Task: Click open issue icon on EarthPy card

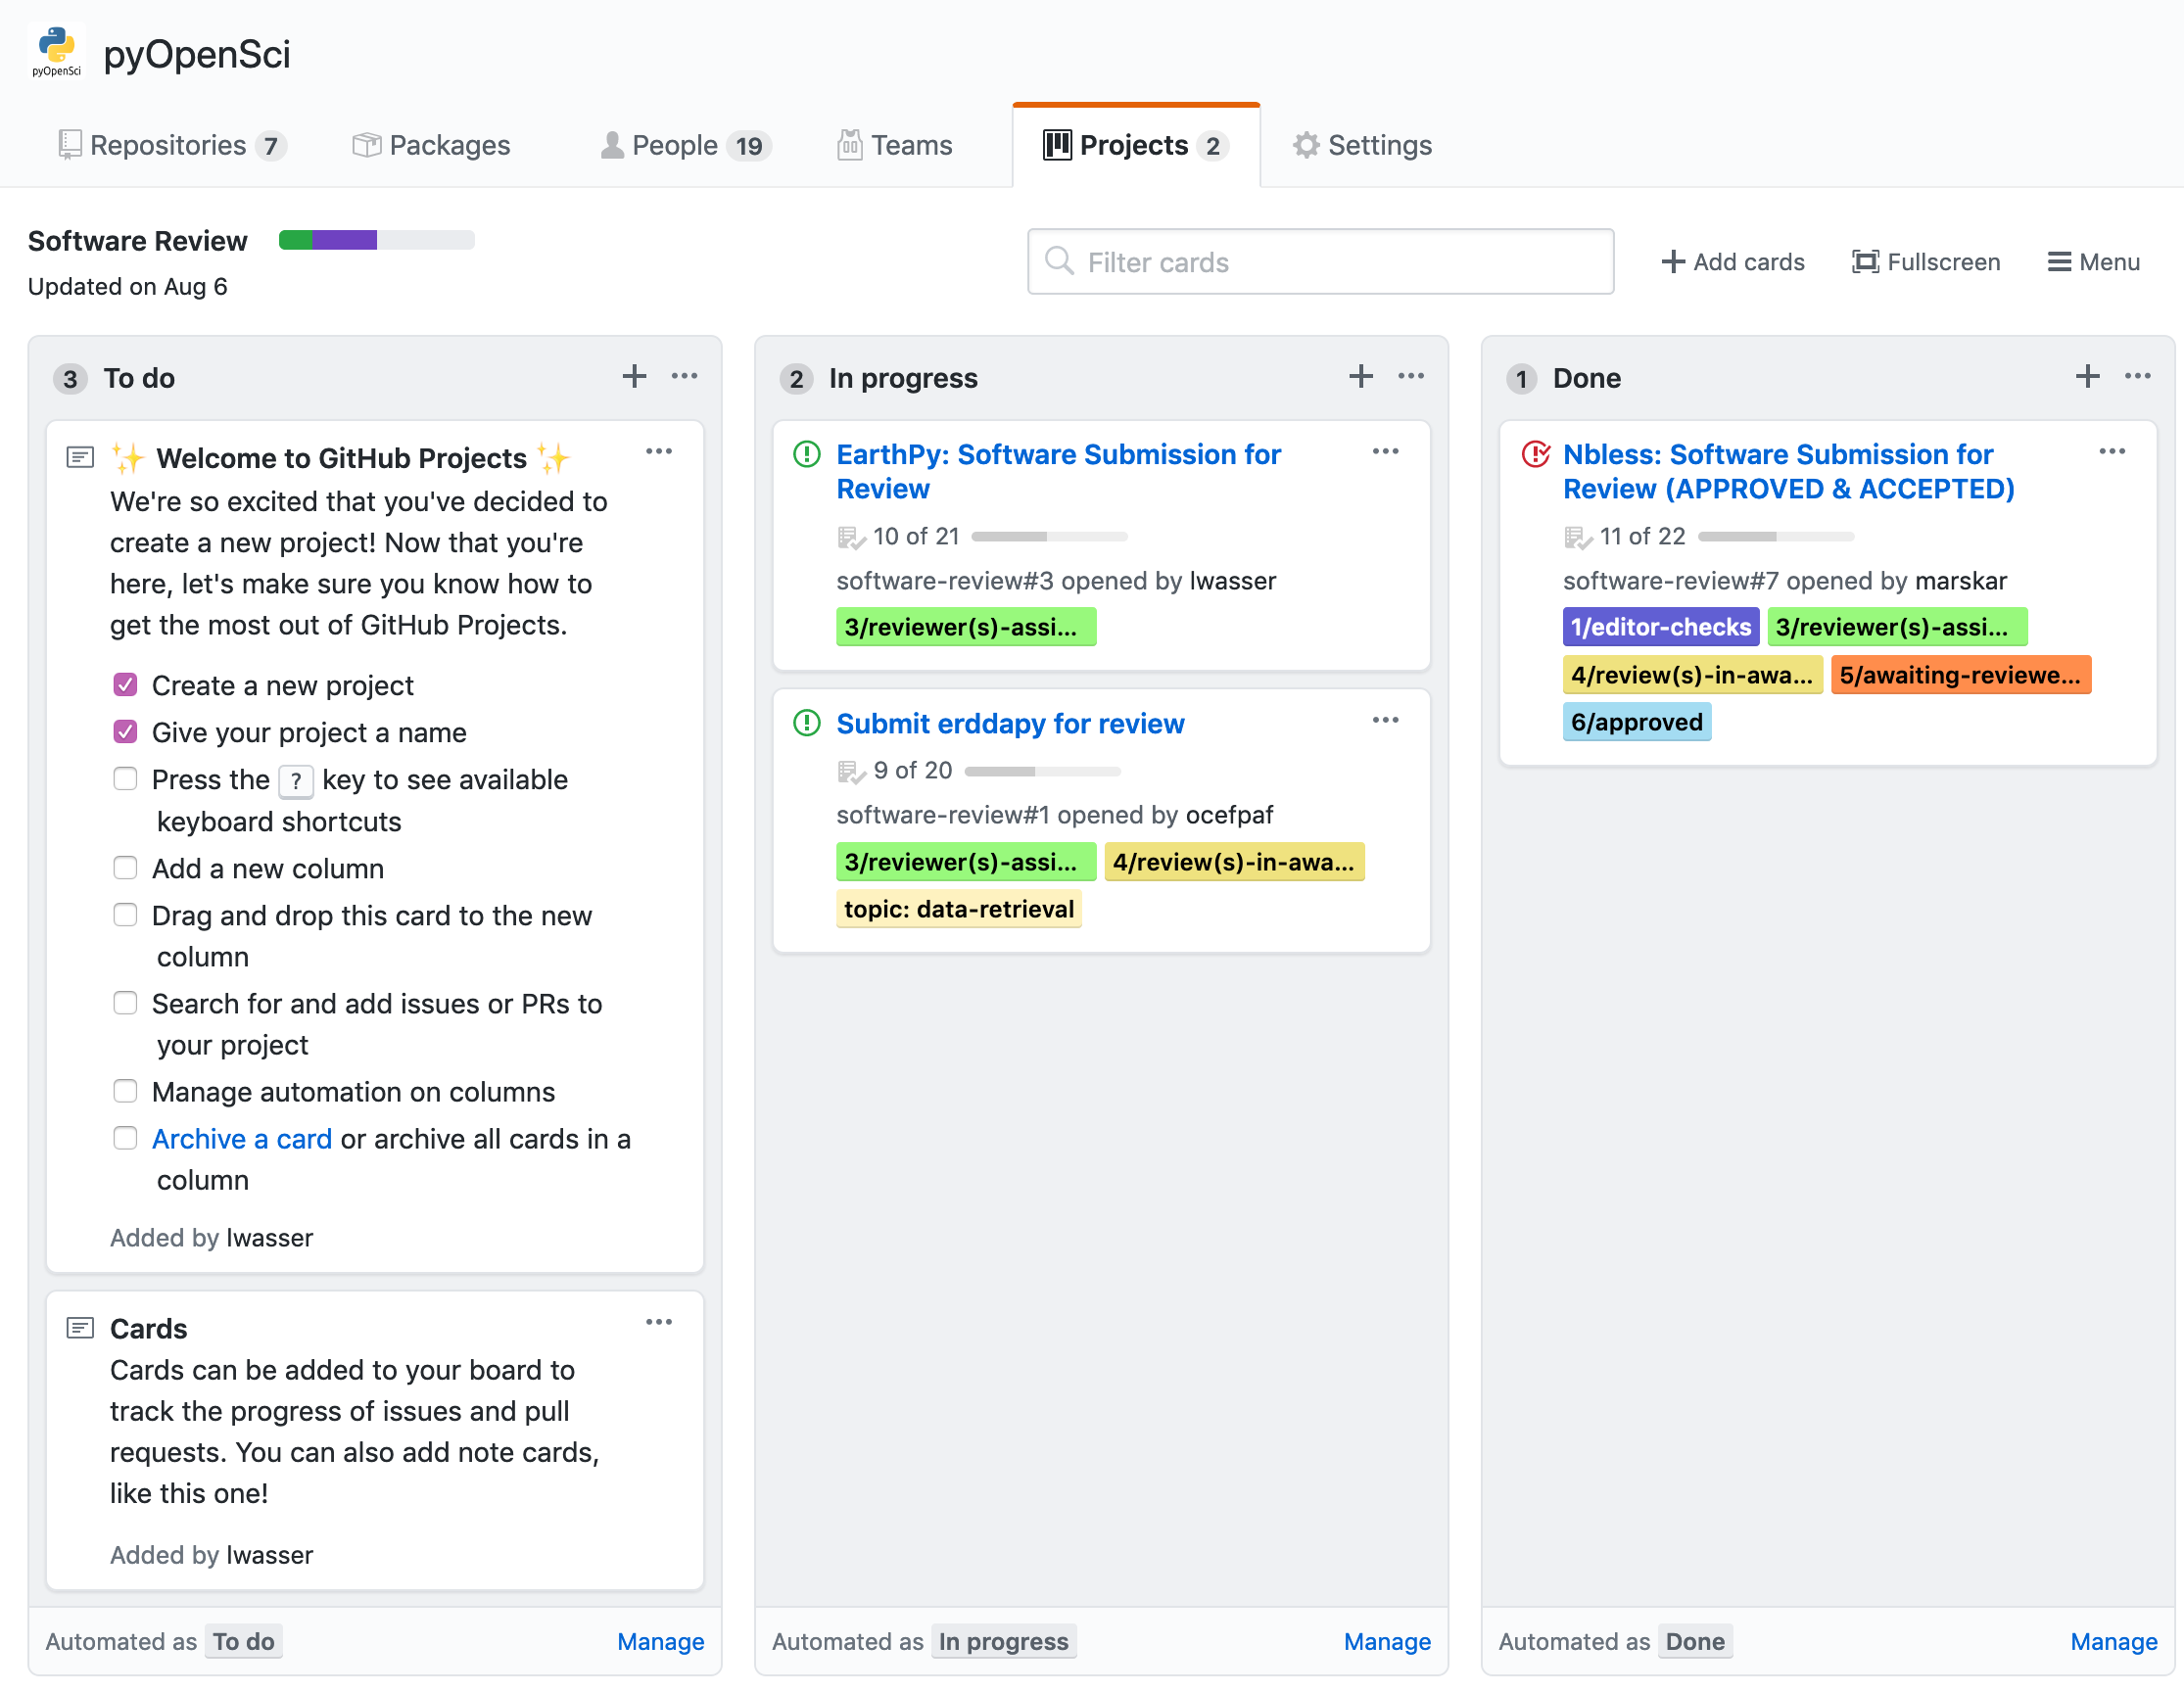Action: coord(806,454)
